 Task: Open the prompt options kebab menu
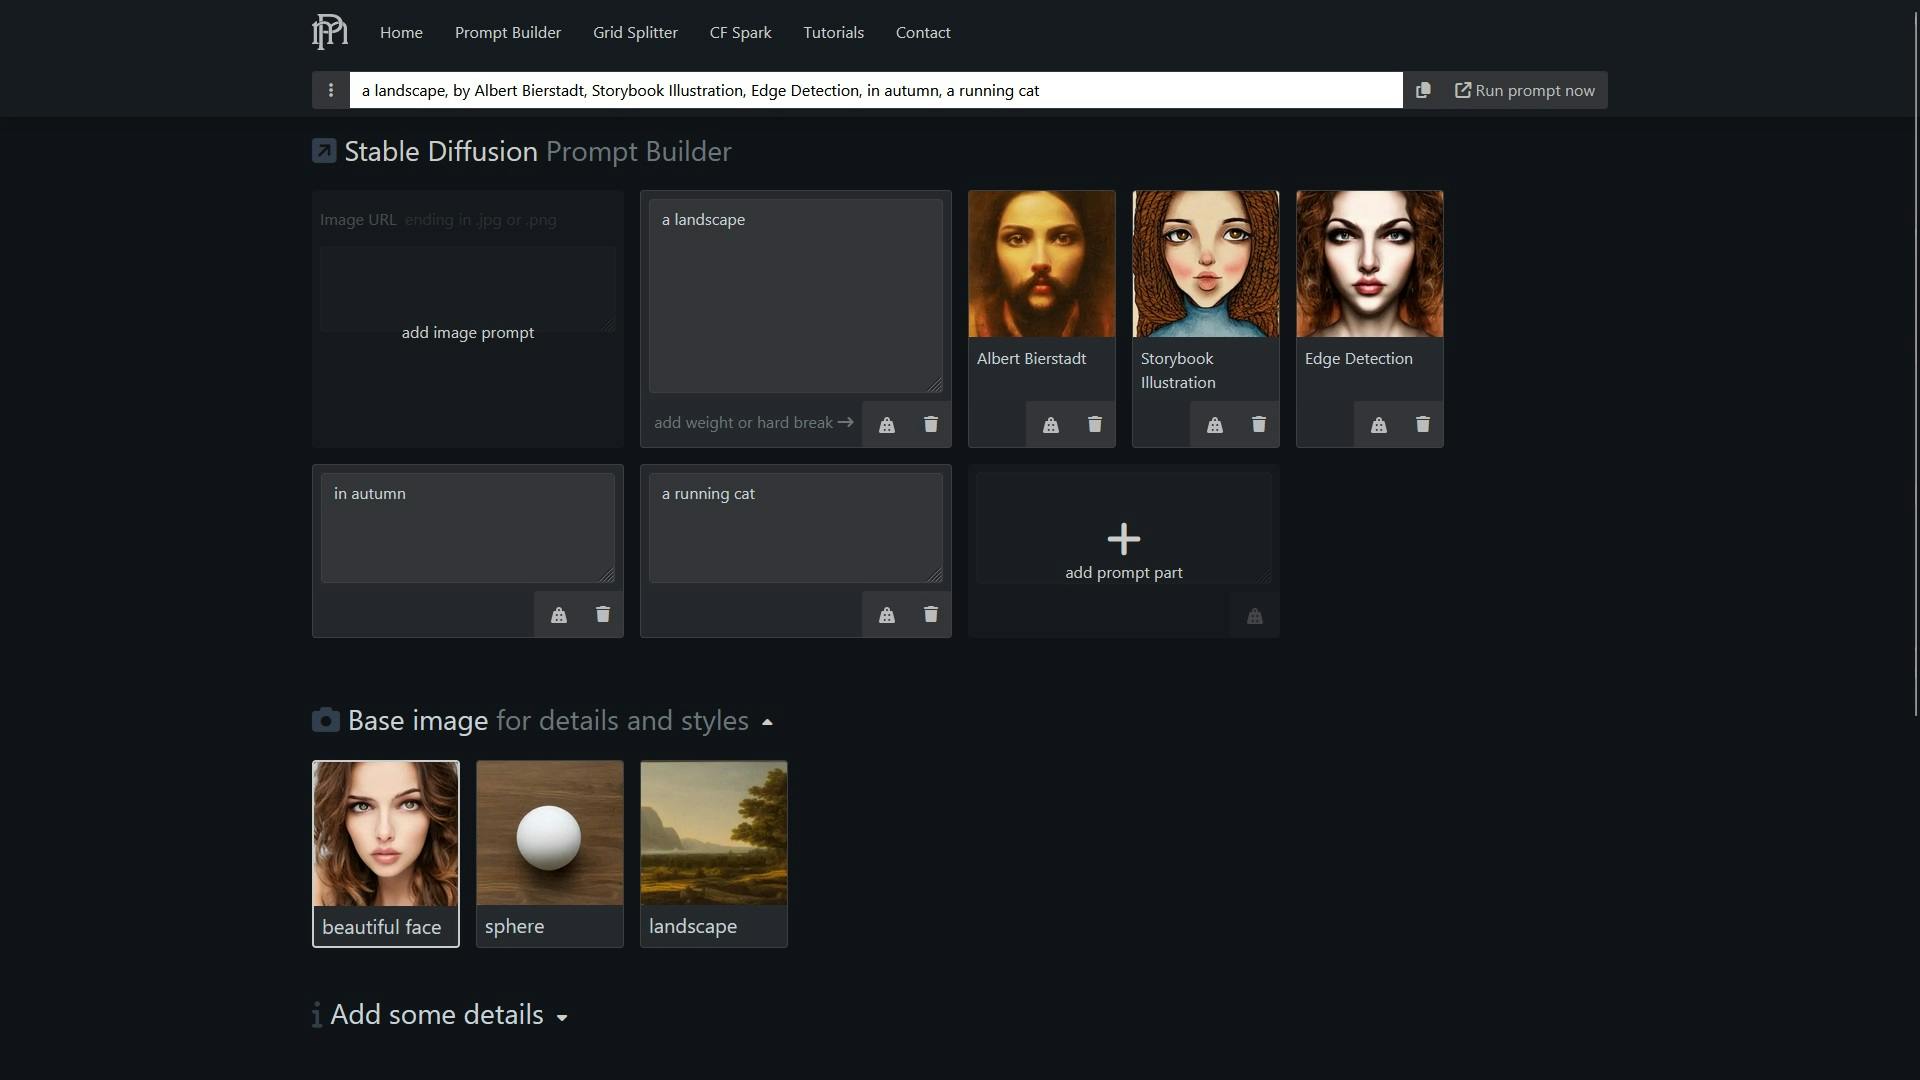click(x=330, y=90)
